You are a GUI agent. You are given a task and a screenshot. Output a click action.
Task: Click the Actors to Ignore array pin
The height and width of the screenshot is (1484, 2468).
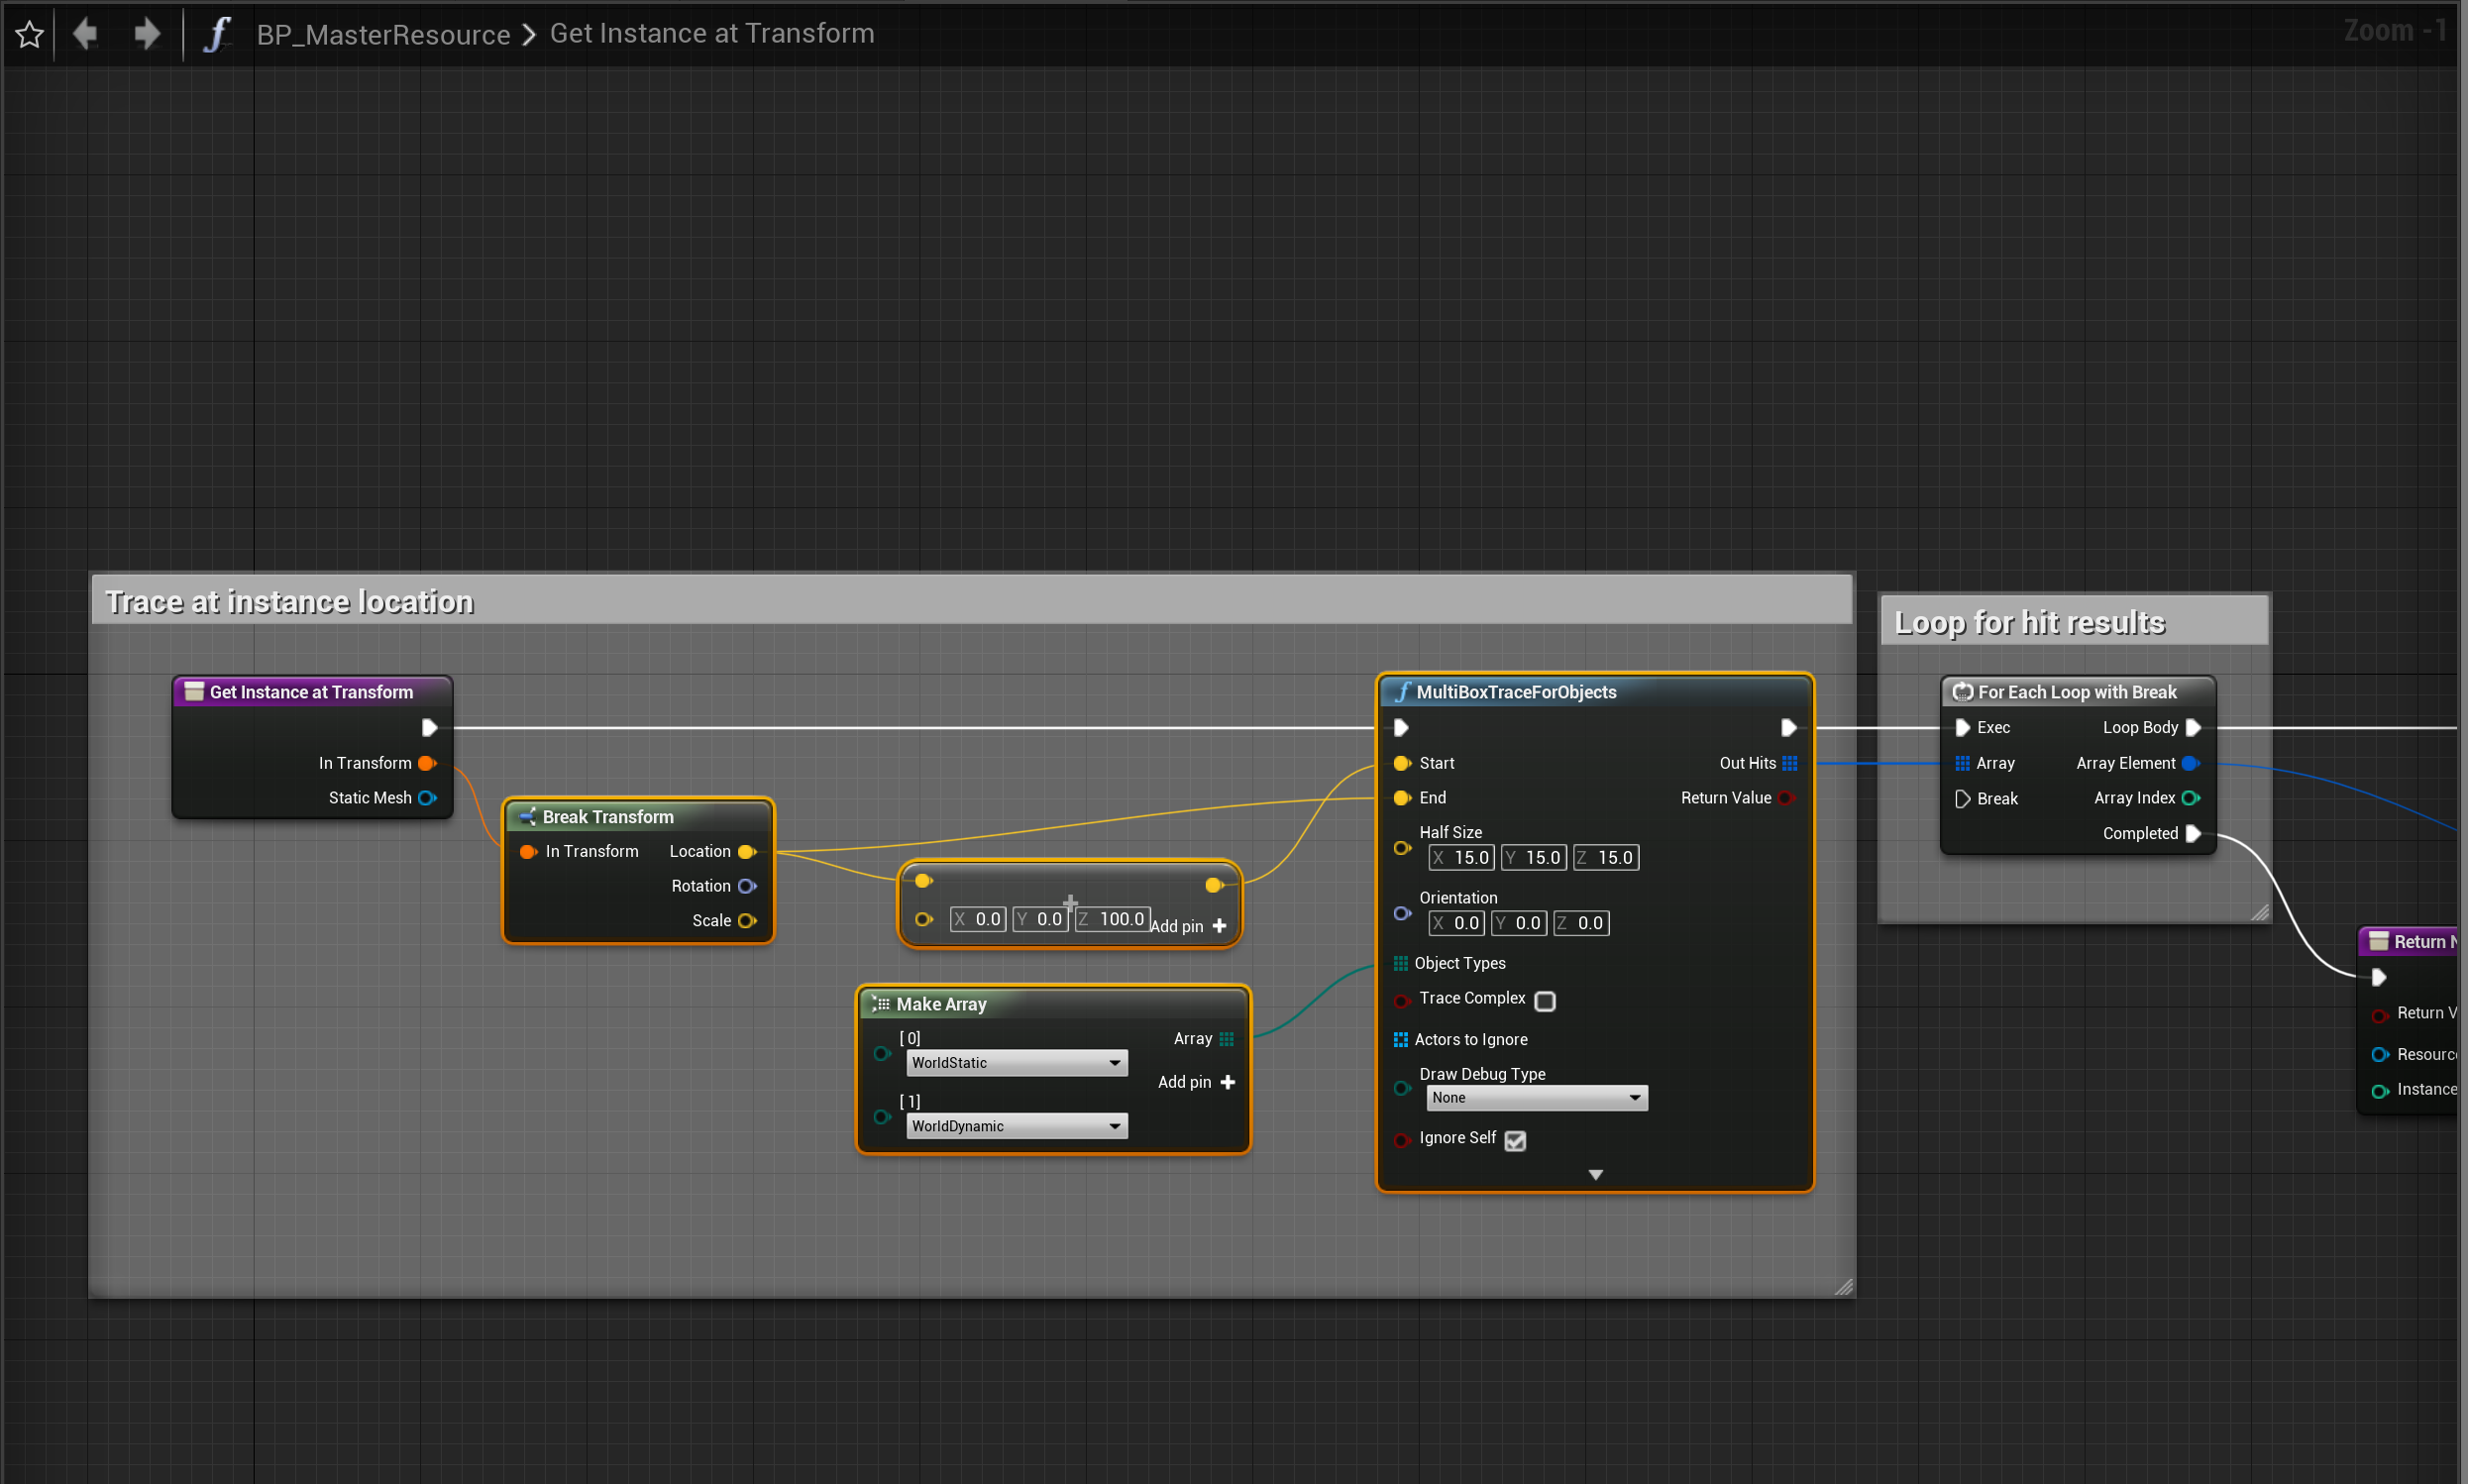tap(1401, 1040)
